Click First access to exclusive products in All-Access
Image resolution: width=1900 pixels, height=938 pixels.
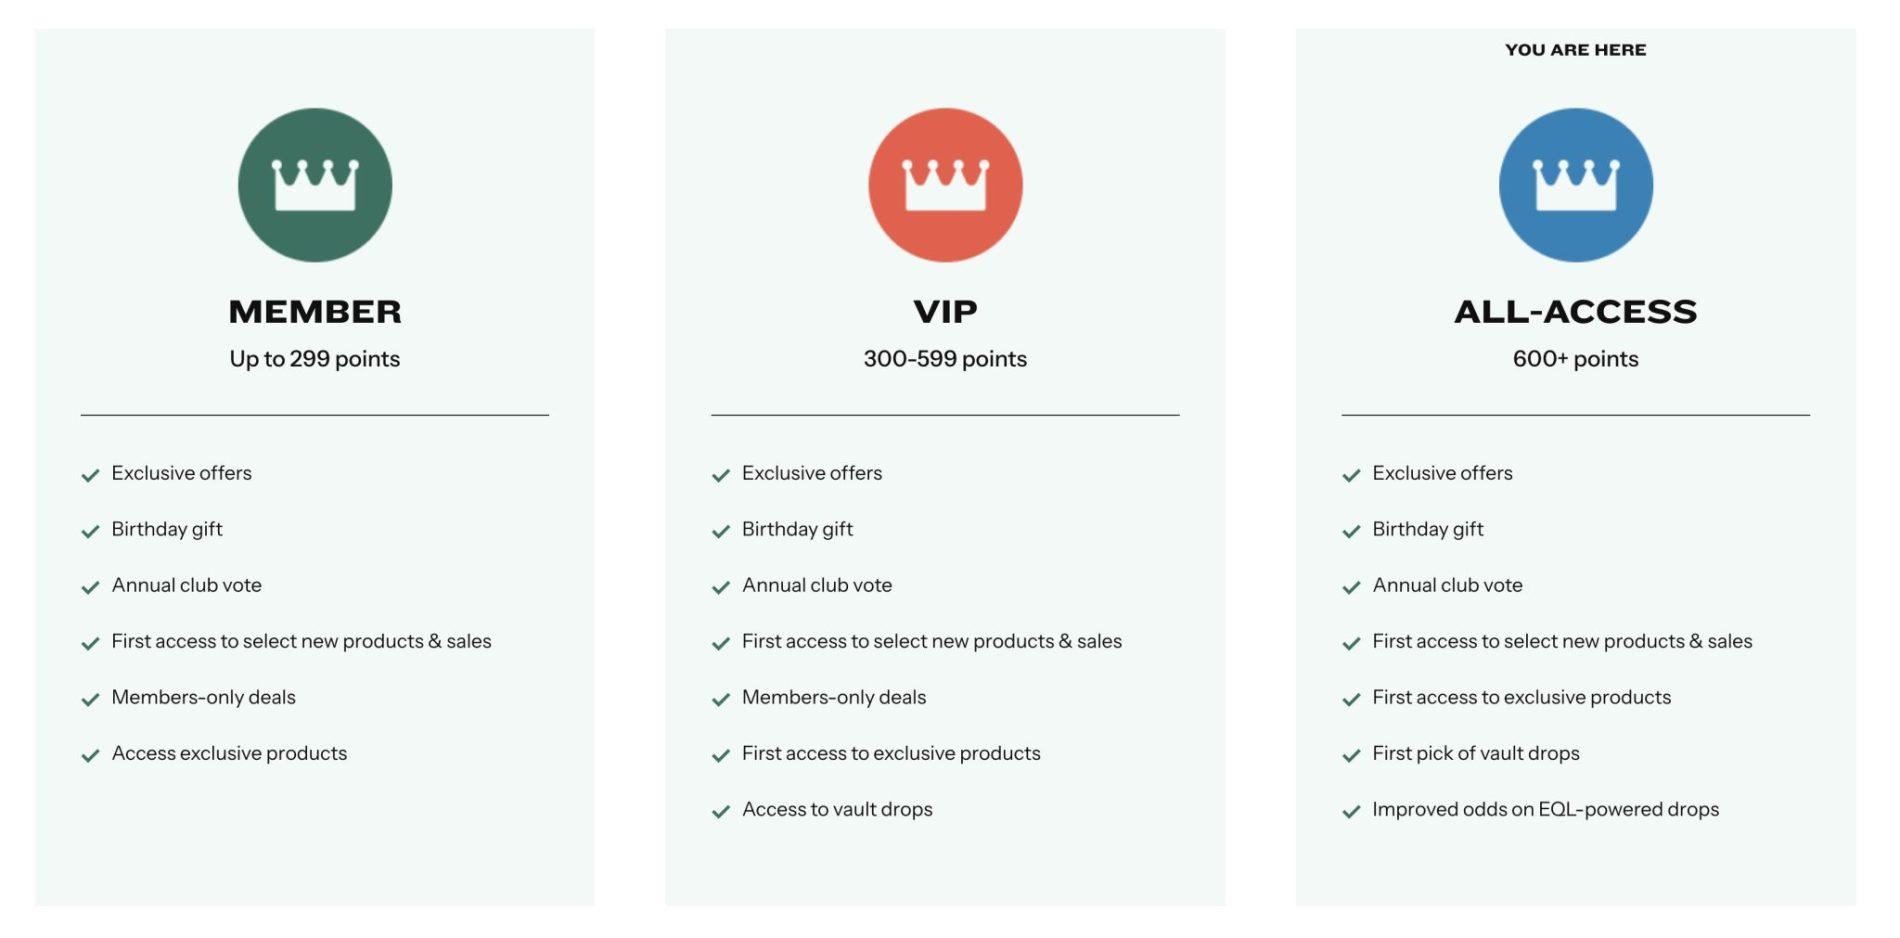click(1521, 697)
